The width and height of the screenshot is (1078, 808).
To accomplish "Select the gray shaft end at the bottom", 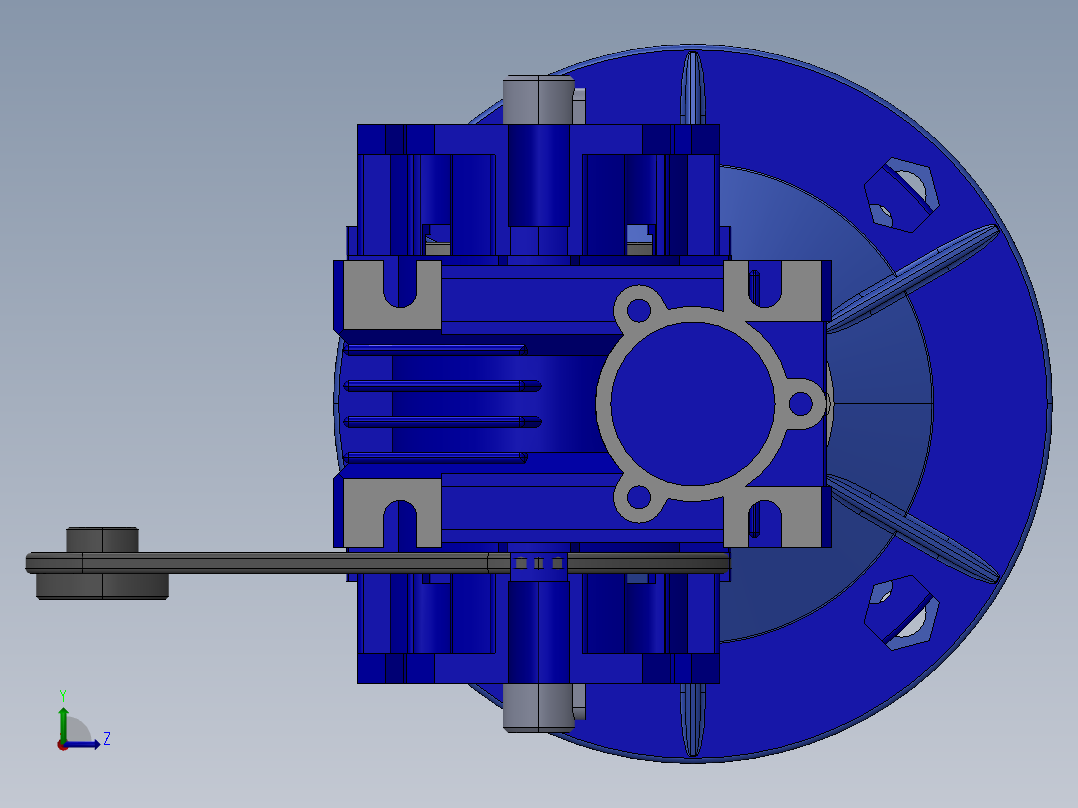I will pos(538,708).
